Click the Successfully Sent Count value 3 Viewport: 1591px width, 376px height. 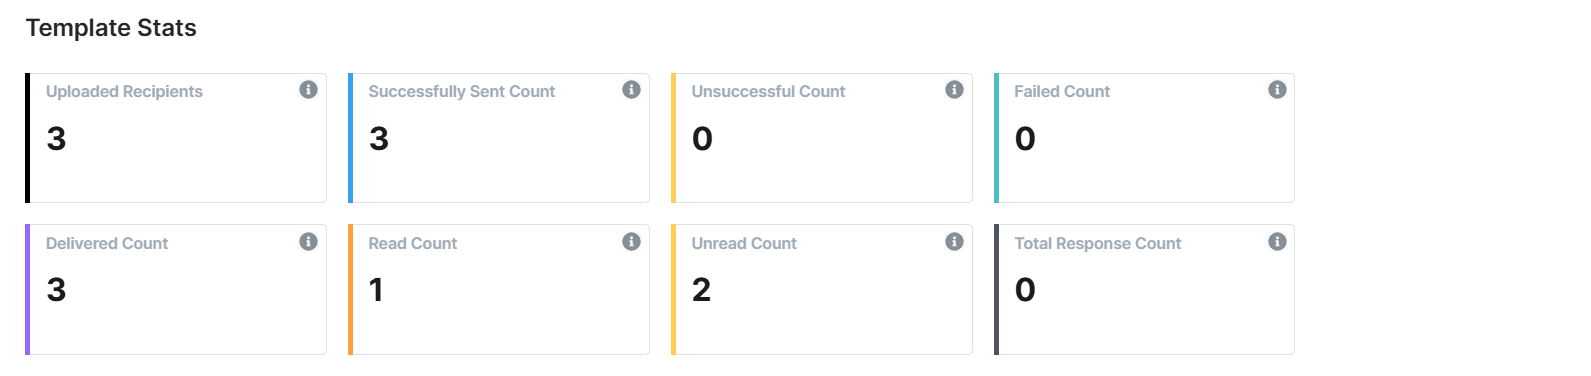click(x=379, y=139)
